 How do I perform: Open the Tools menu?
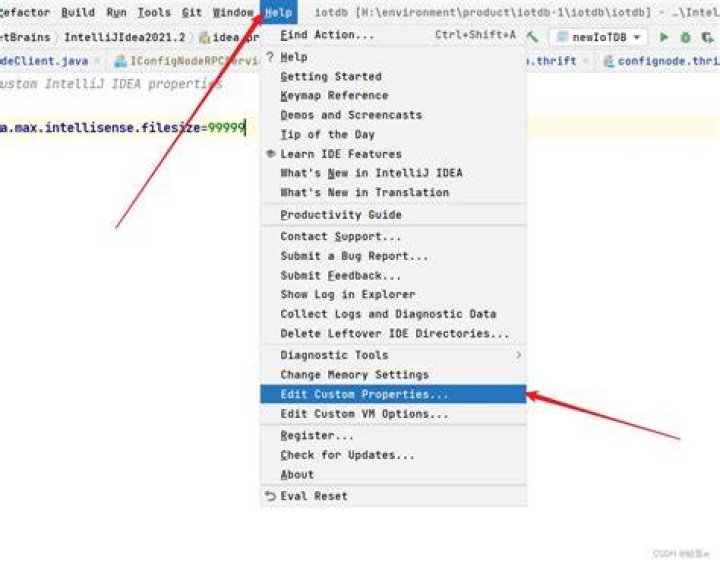(x=154, y=12)
